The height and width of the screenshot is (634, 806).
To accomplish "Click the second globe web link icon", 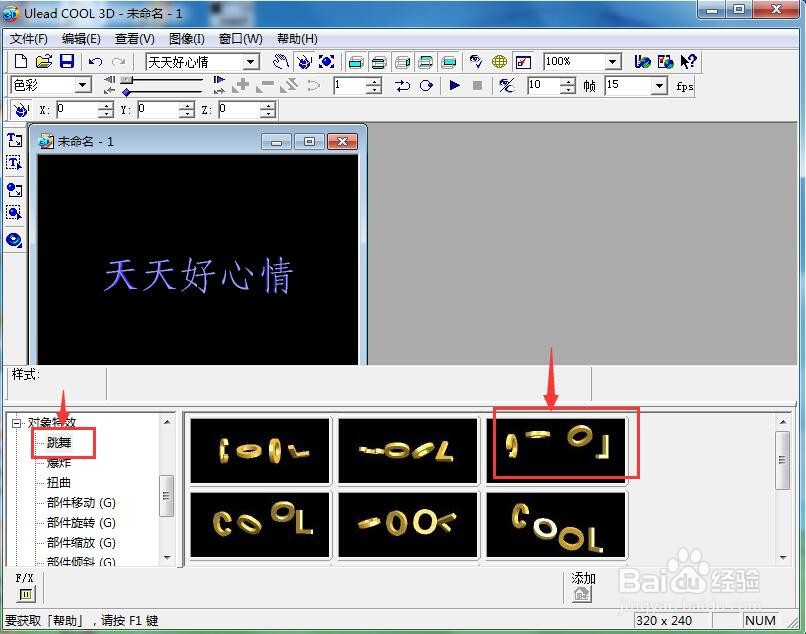I will click(665, 62).
